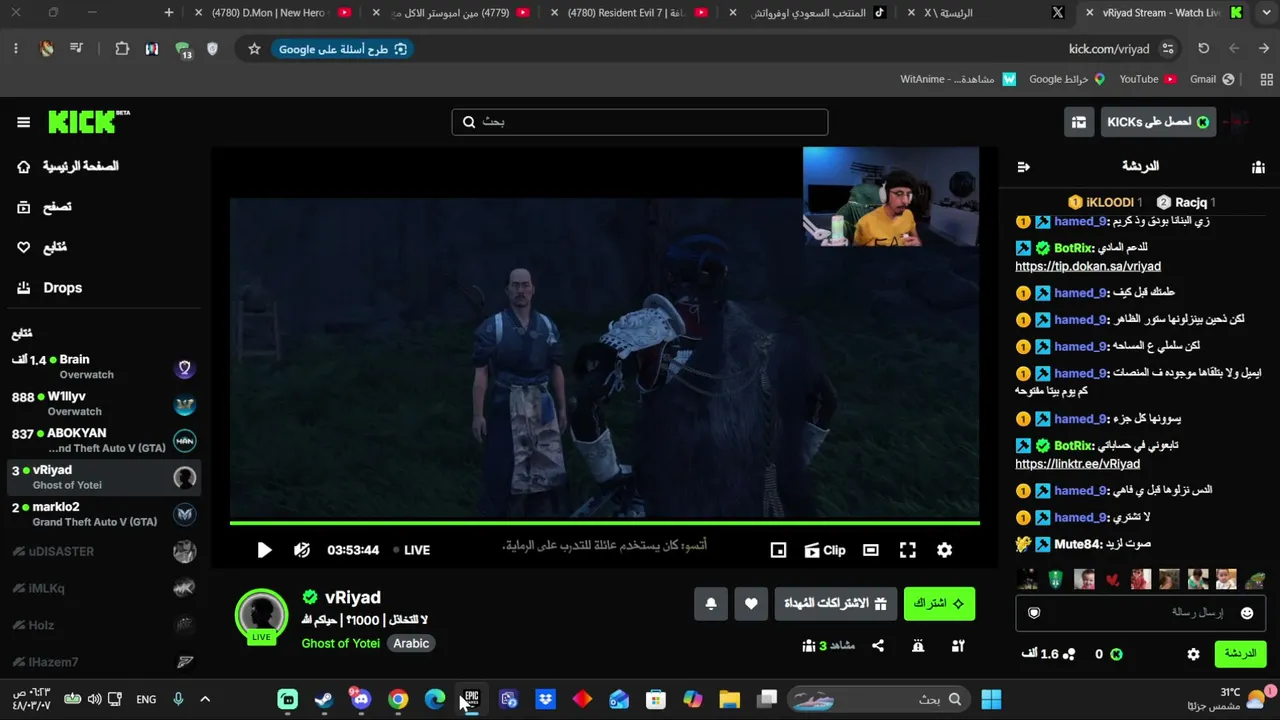The height and width of the screenshot is (720, 1280).
Task: Gift subscriptions with the gift button
Action: 835,604
